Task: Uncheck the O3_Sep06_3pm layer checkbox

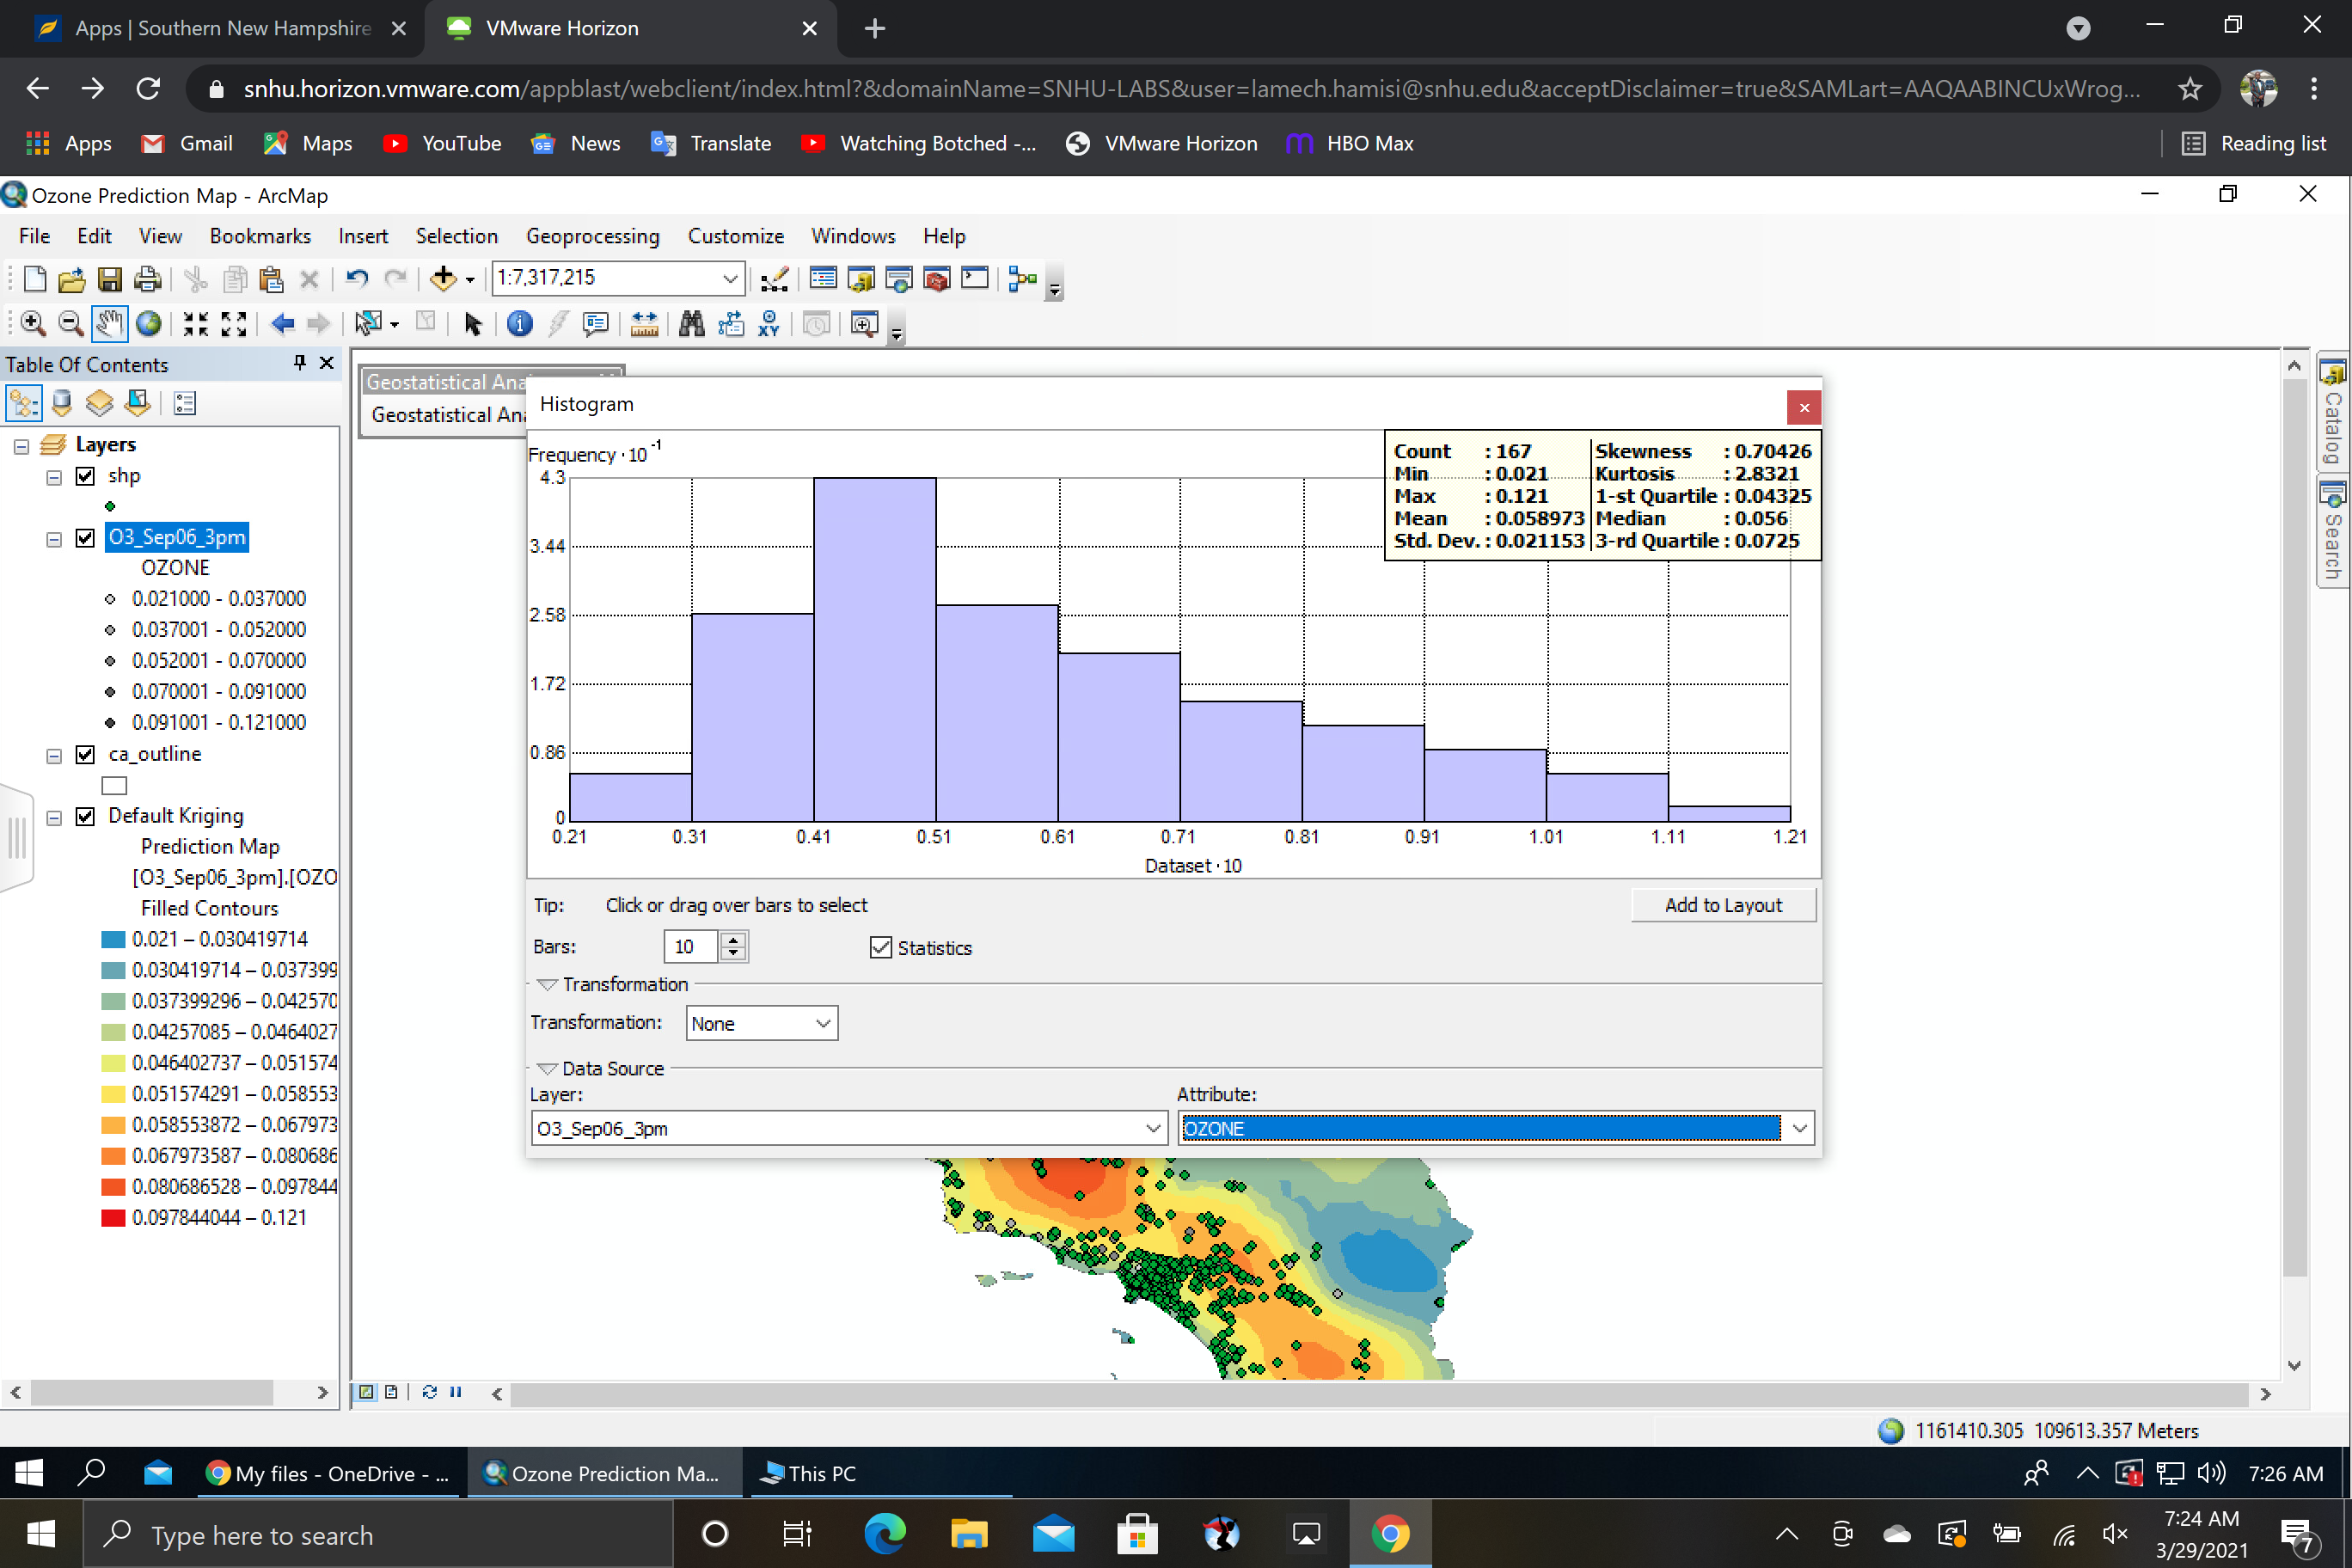Action: (86, 538)
